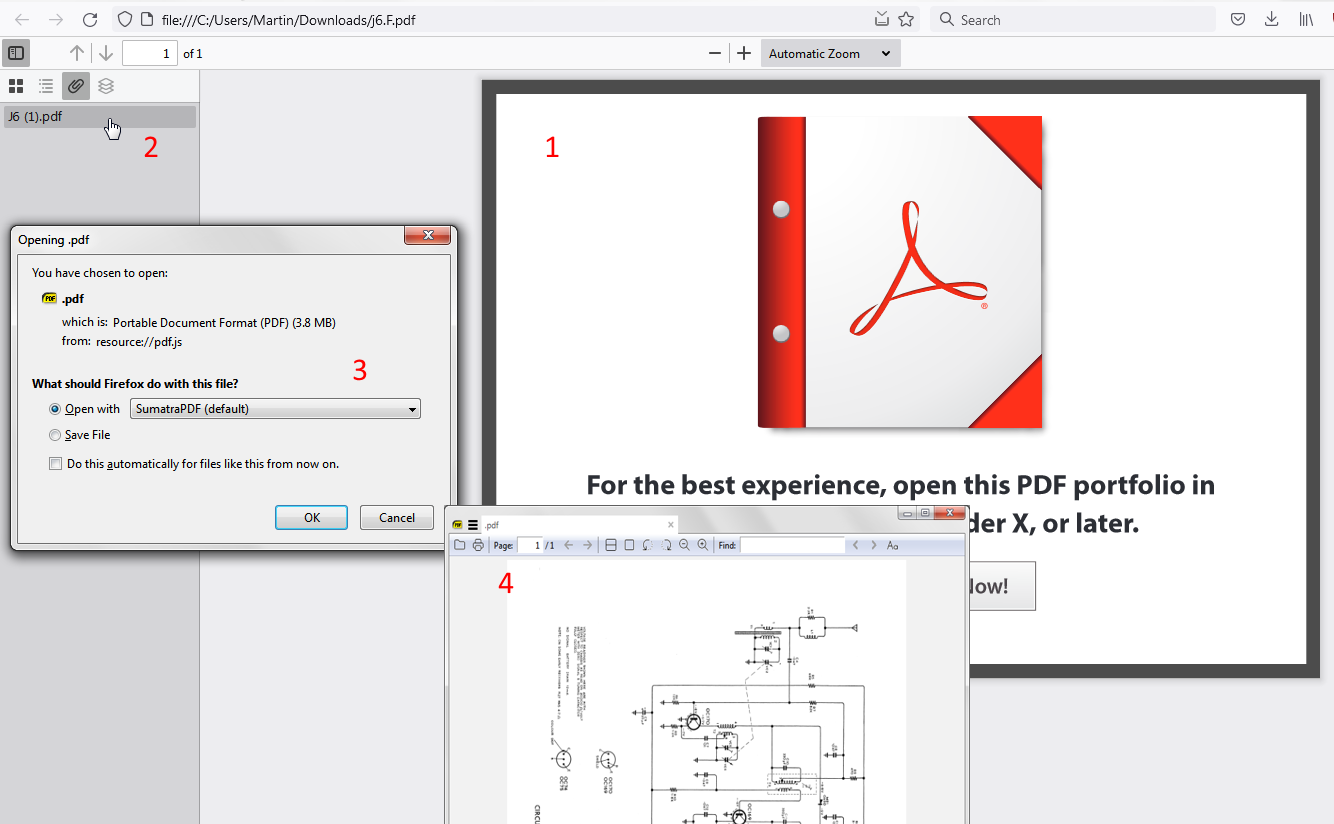Viewport: 1334px width, 824px height.
Task: Zoom in with SumatraPDF magnifier icon
Action: point(703,545)
